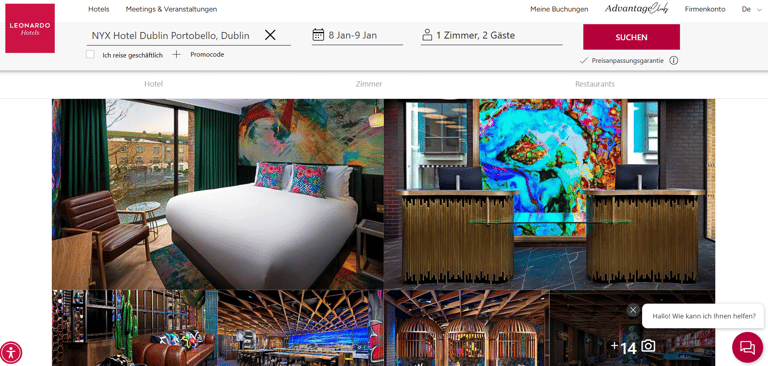The image size is (768, 366).
Task: Open the lounge photo with cactus
Action: coord(135,328)
